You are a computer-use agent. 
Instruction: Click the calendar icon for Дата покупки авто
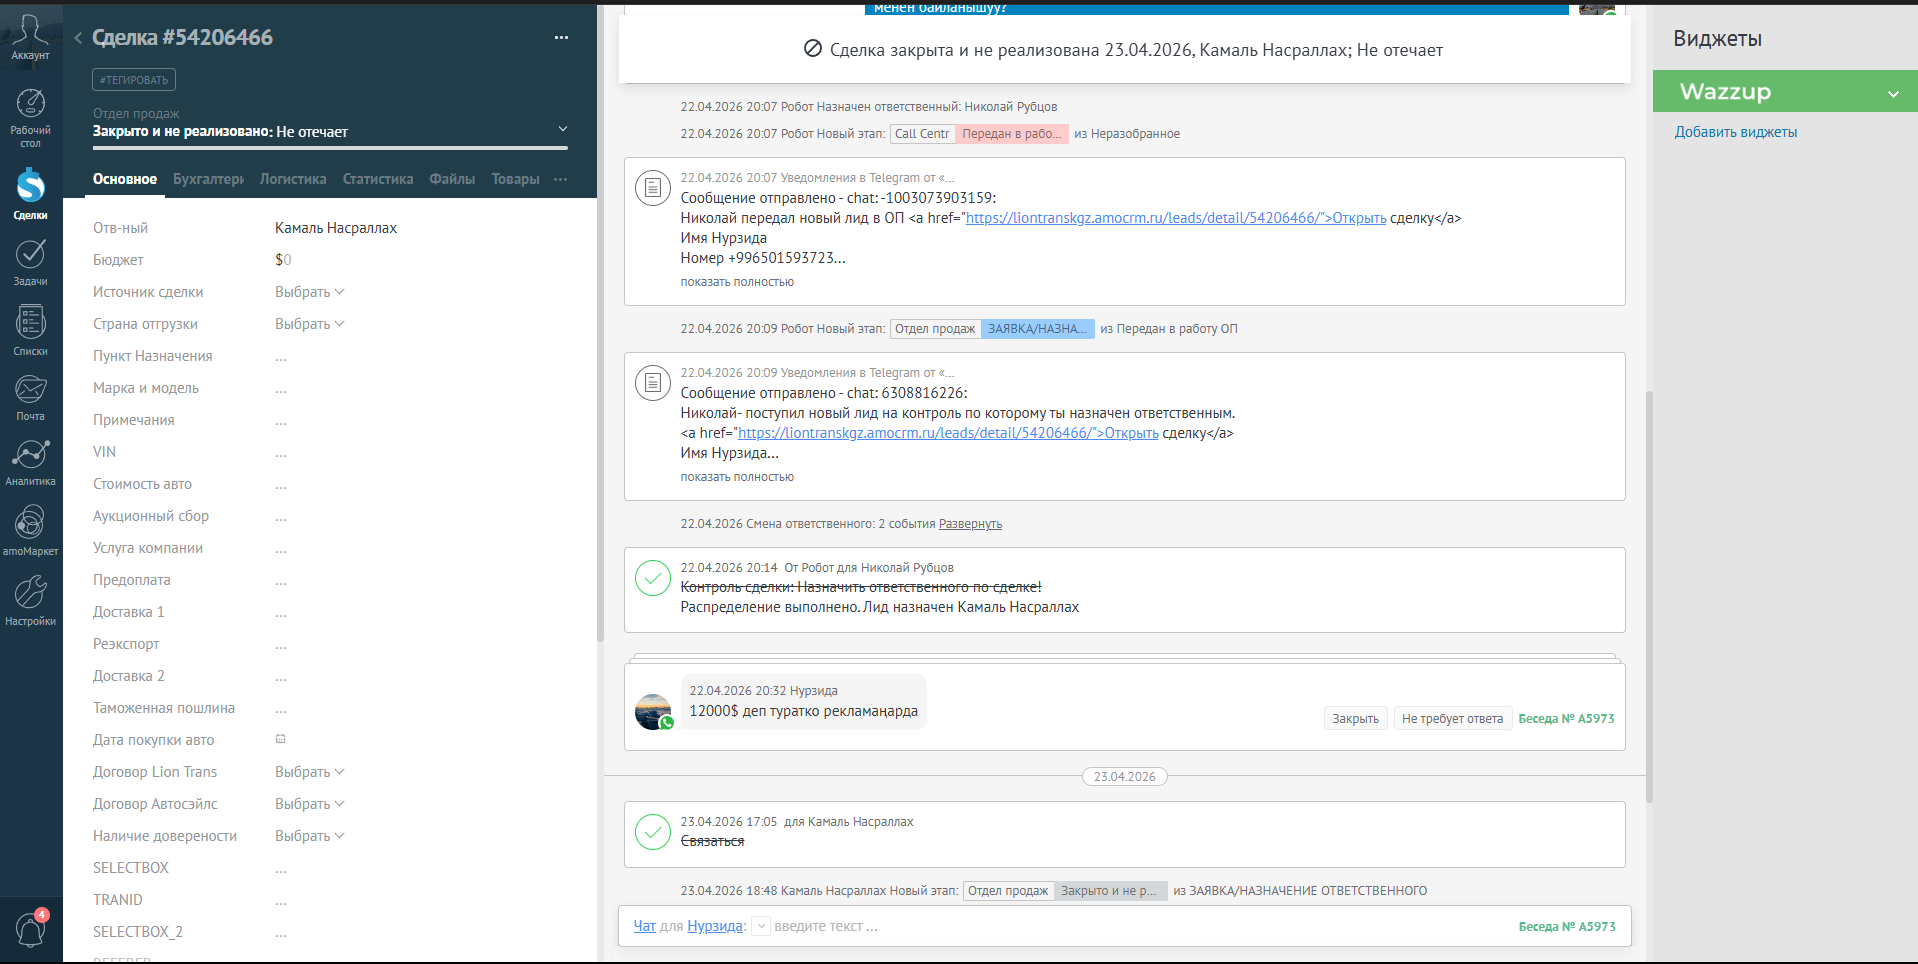pyautogui.click(x=281, y=739)
